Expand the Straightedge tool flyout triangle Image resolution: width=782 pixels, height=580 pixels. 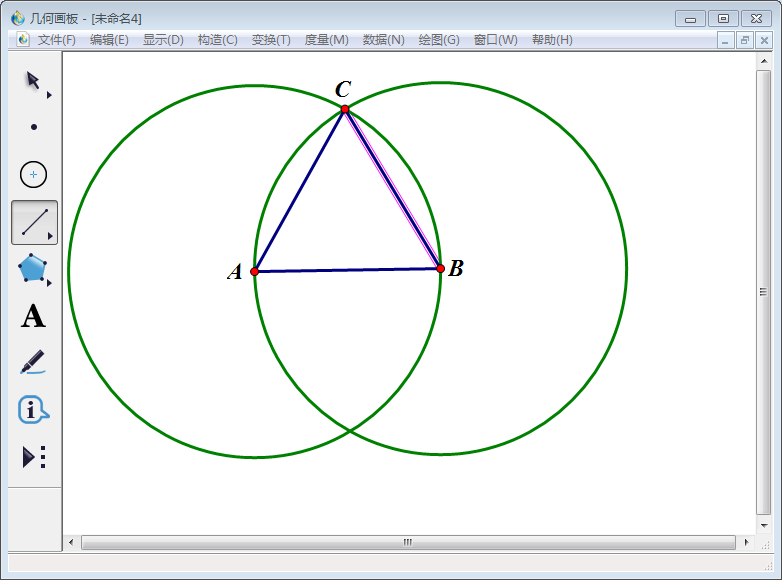pos(50,237)
